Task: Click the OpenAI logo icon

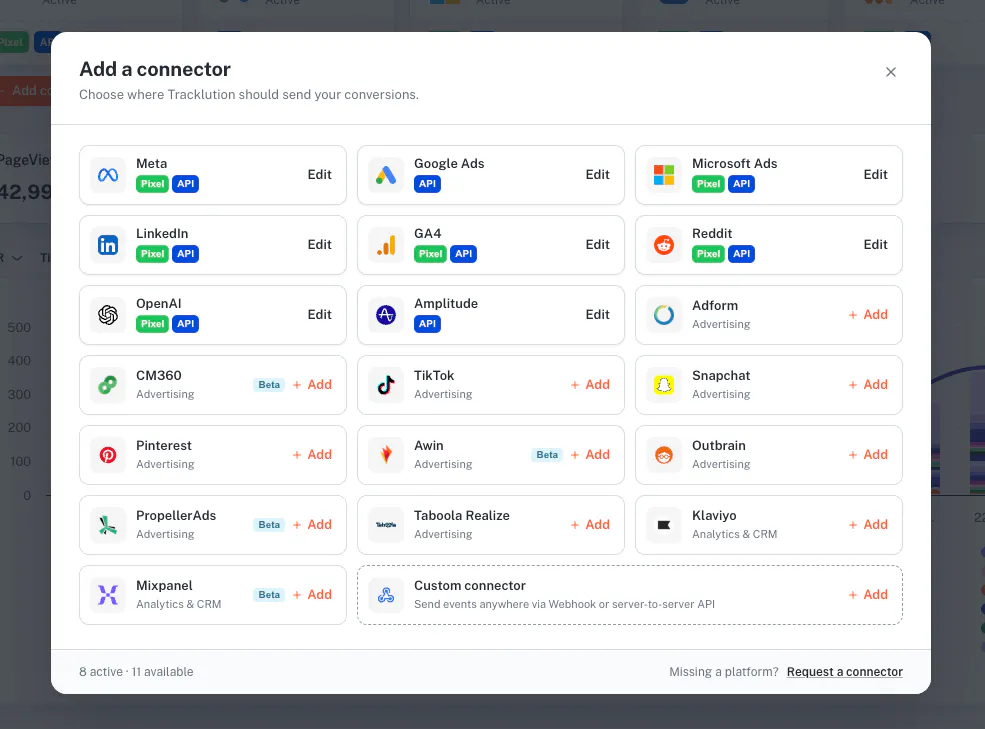Action: 108,314
